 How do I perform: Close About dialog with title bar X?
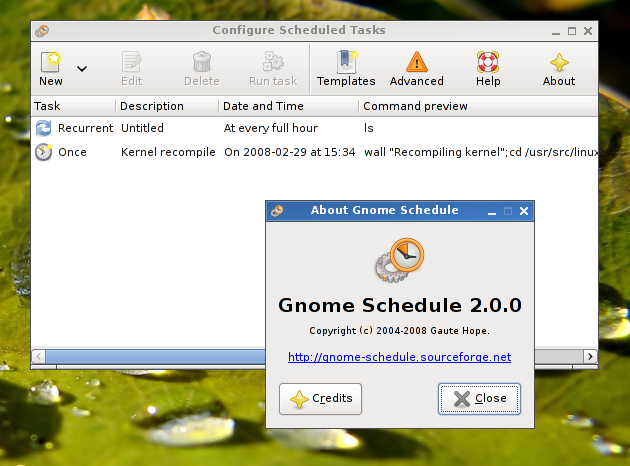(x=524, y=211)
